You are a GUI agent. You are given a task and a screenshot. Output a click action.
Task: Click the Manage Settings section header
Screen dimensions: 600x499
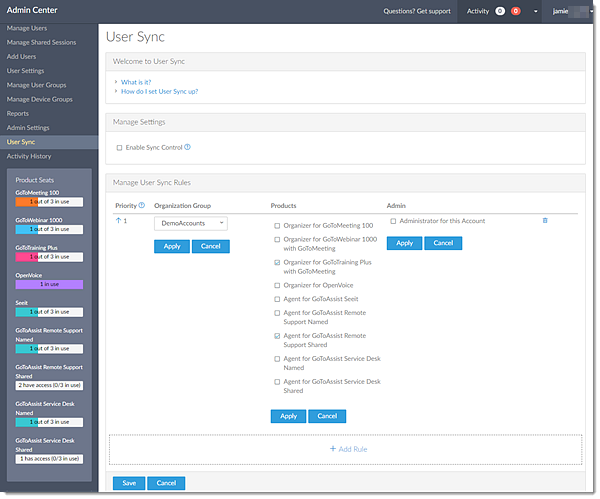click(x=346, y=122)
